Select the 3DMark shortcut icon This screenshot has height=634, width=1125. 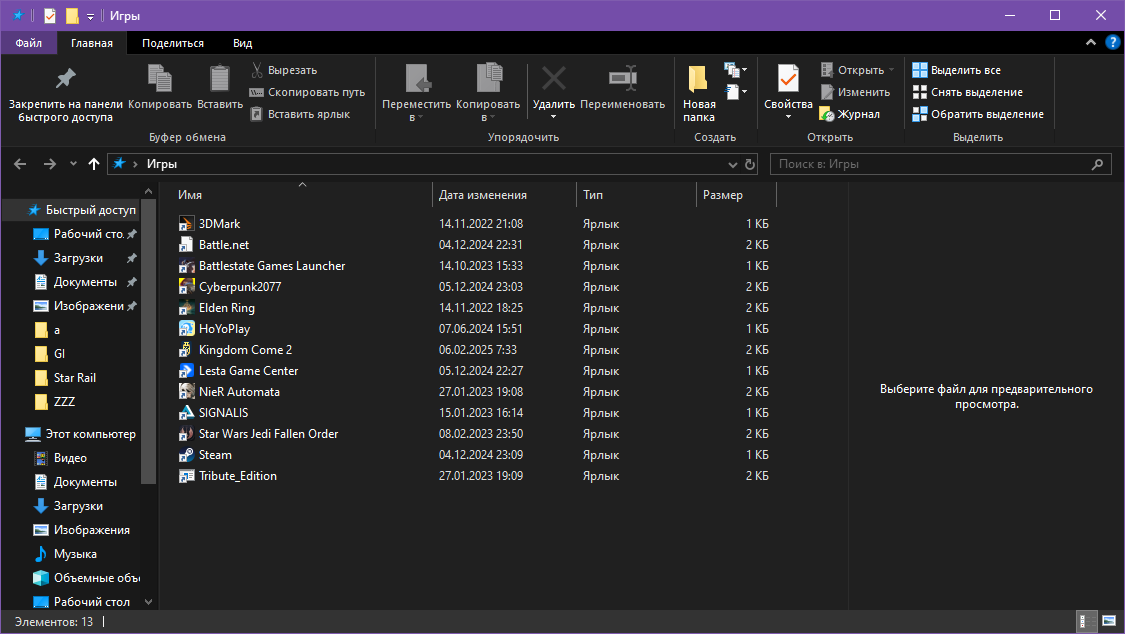tap(186, 224)
